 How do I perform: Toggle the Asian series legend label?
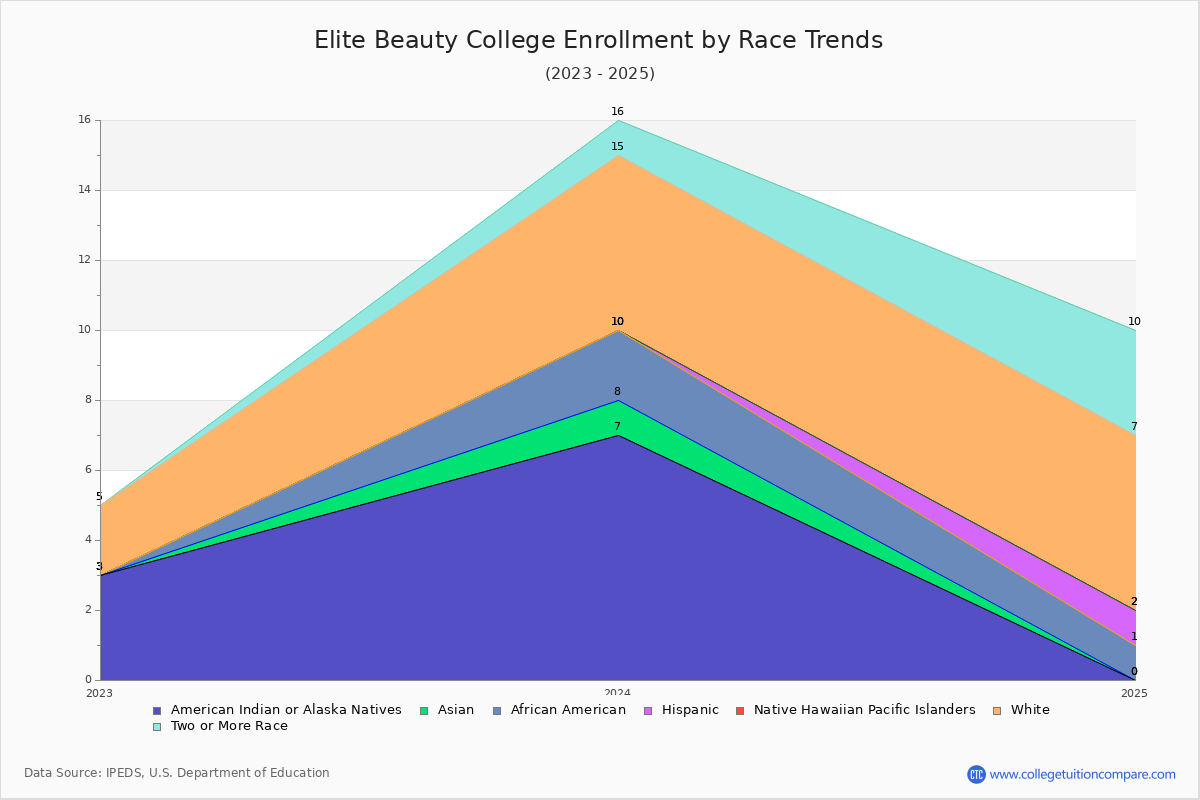point(456,710)
